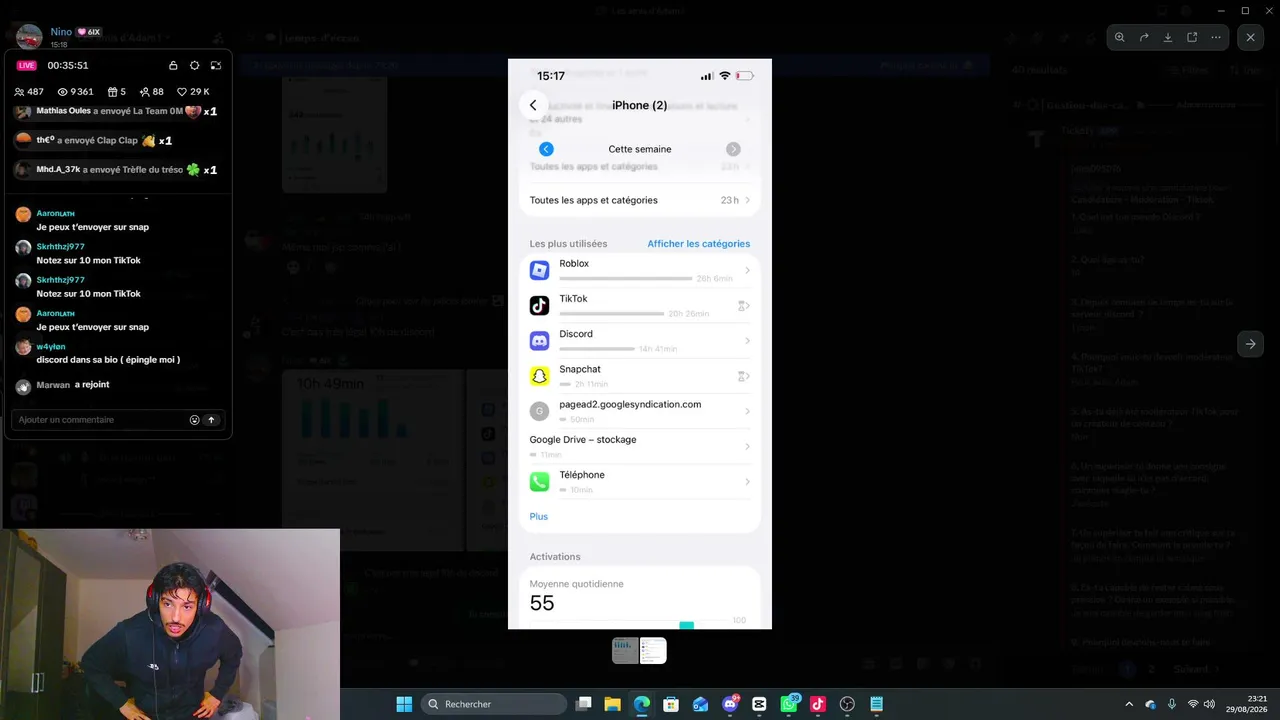
Task: Open the Discord usage row
Action: pos(640,340)
